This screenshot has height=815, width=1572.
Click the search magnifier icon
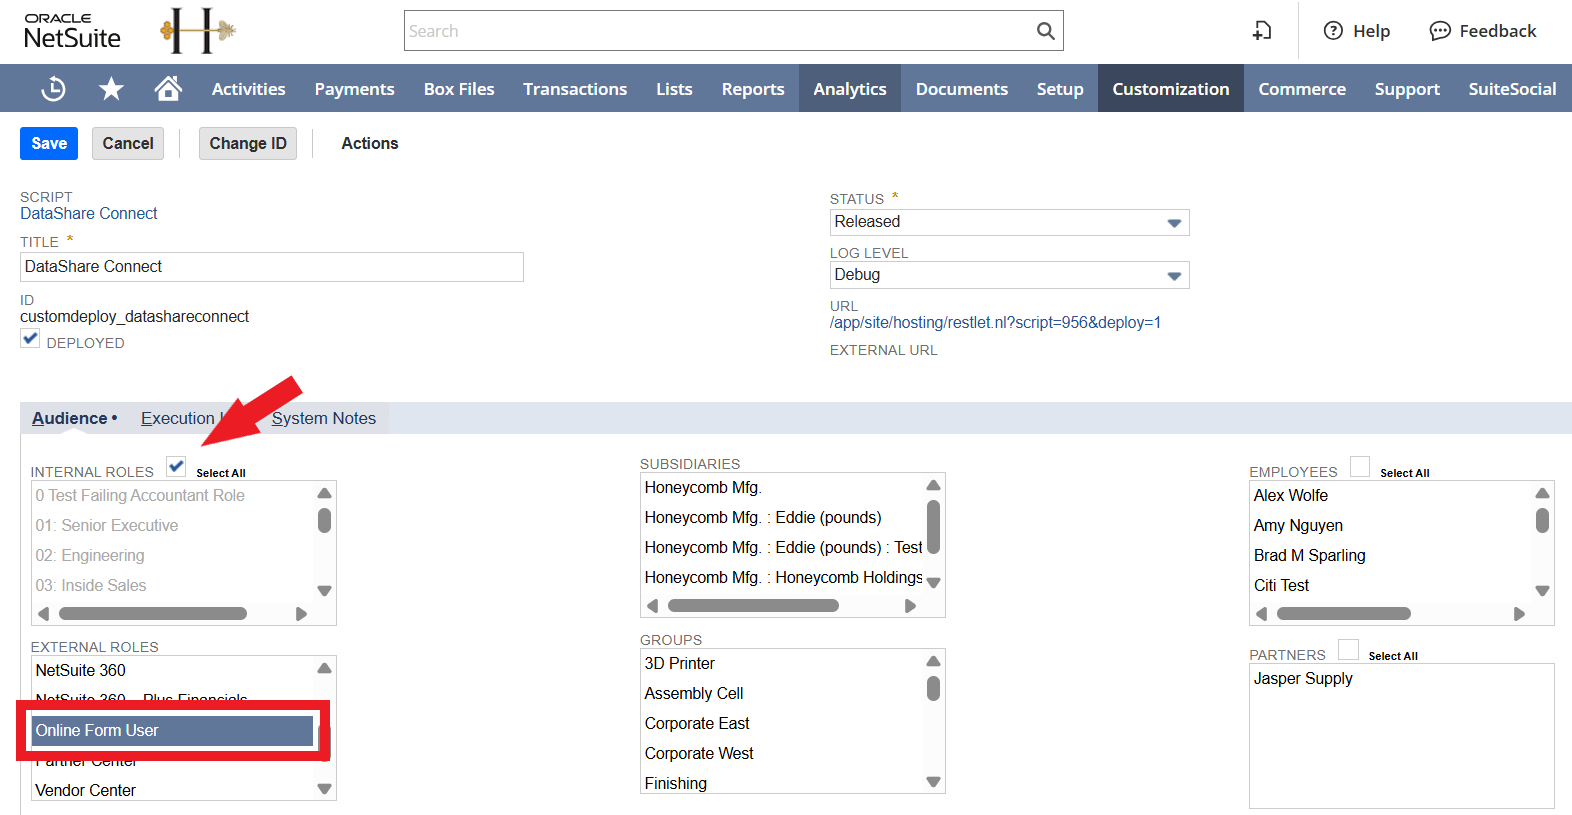click(x=1045, y=31)
